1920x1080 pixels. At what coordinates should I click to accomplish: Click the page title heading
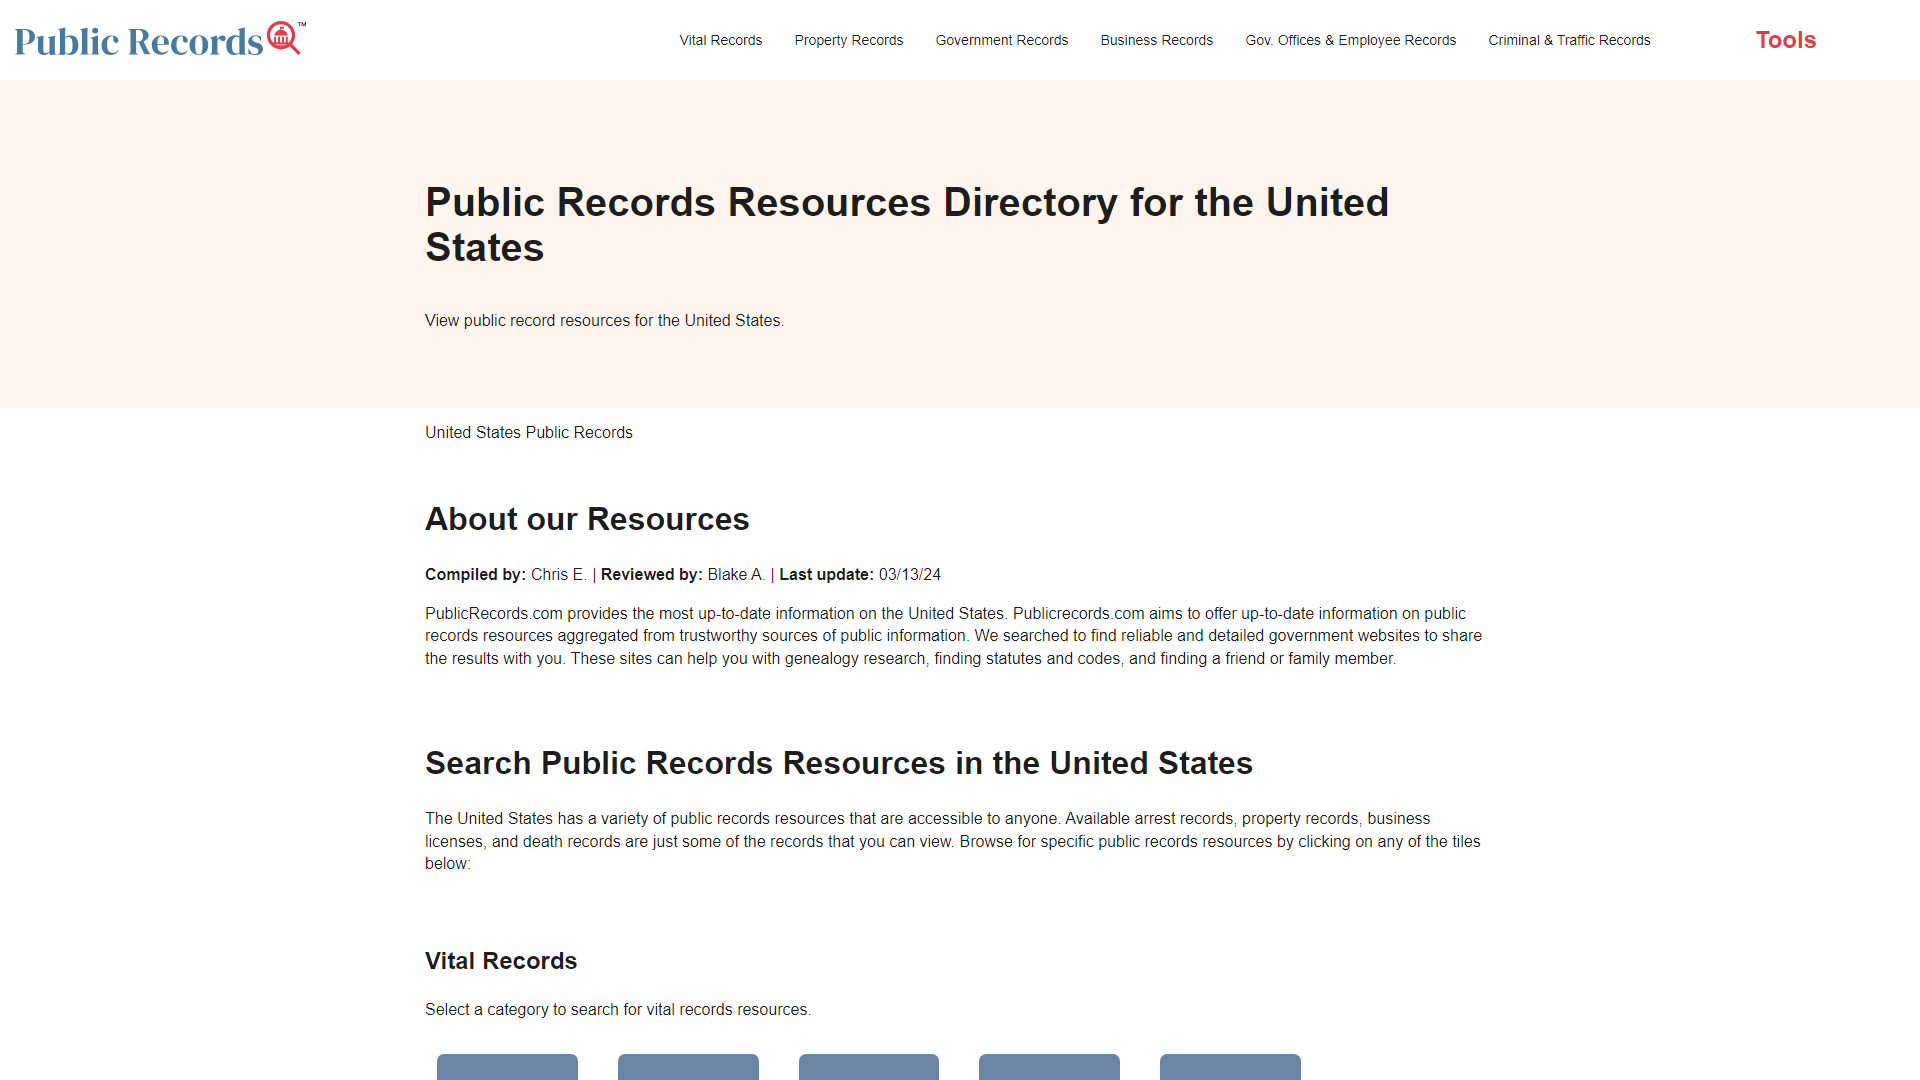coord(907,224)
